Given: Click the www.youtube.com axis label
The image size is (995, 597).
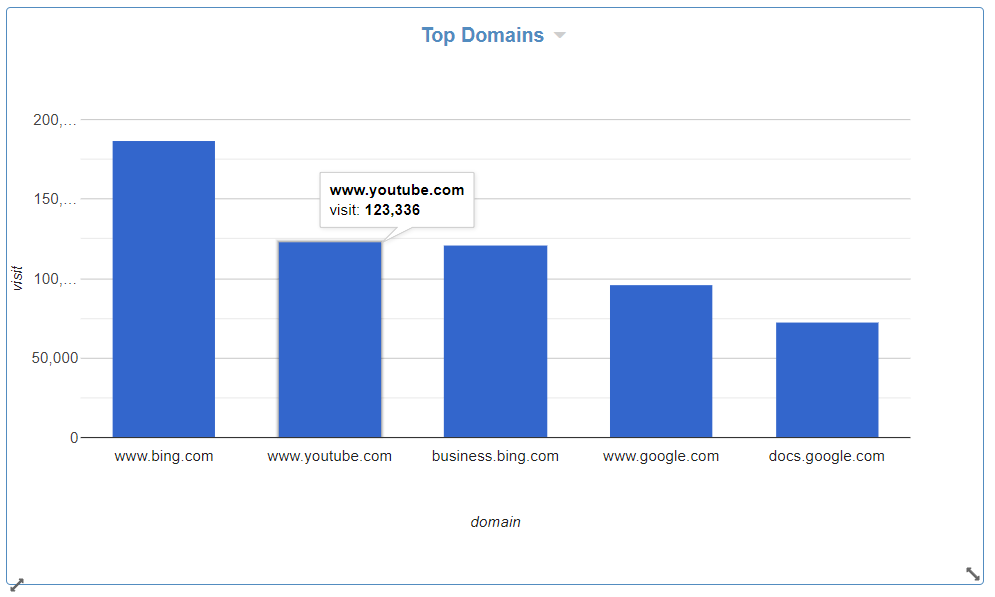Looking at the screenshot, I should click(330, 456).
